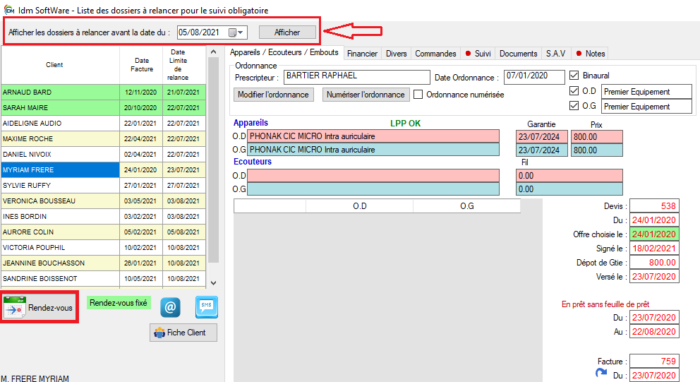Open the S.A.V tab
Screen dimensions: 700x382
click(555, 54)
